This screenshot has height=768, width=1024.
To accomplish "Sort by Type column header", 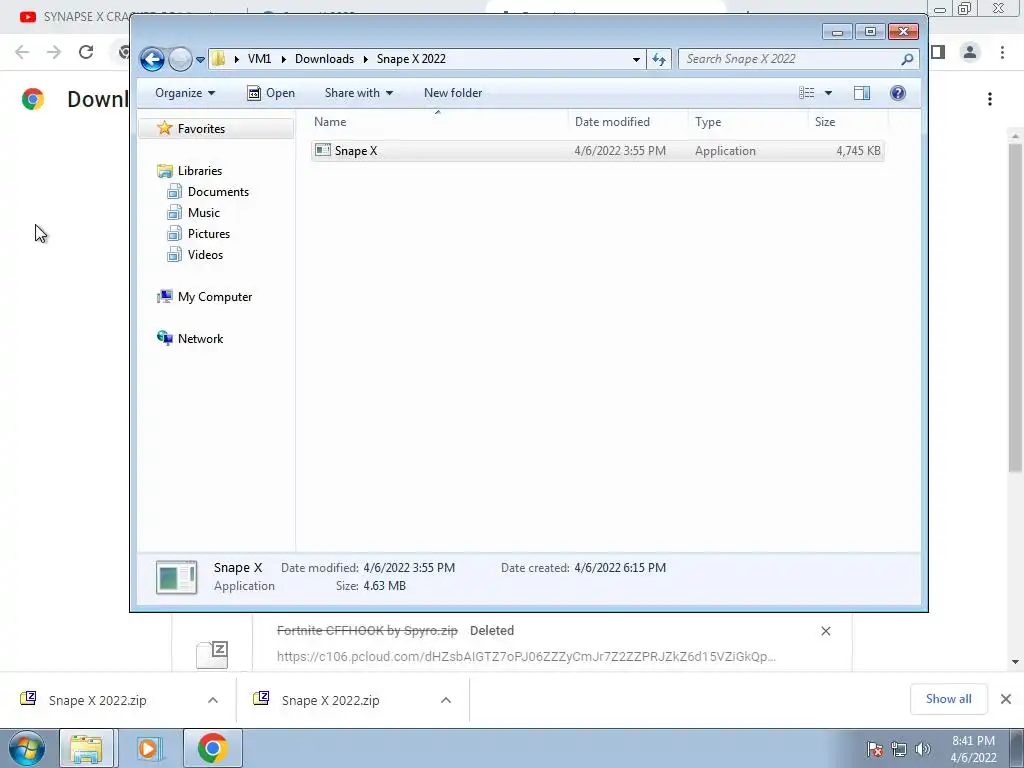I will 747,121.
